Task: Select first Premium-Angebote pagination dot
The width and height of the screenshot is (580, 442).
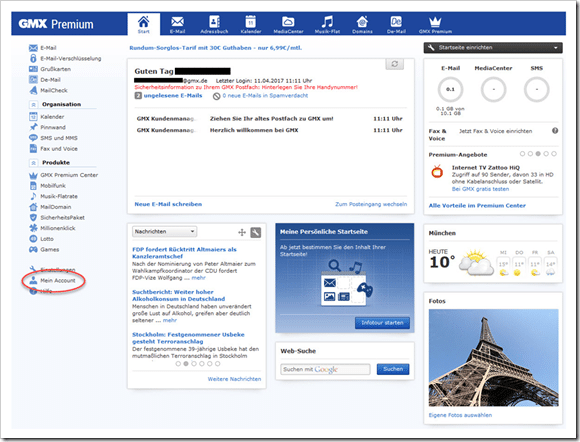Action: pos(522,154)
